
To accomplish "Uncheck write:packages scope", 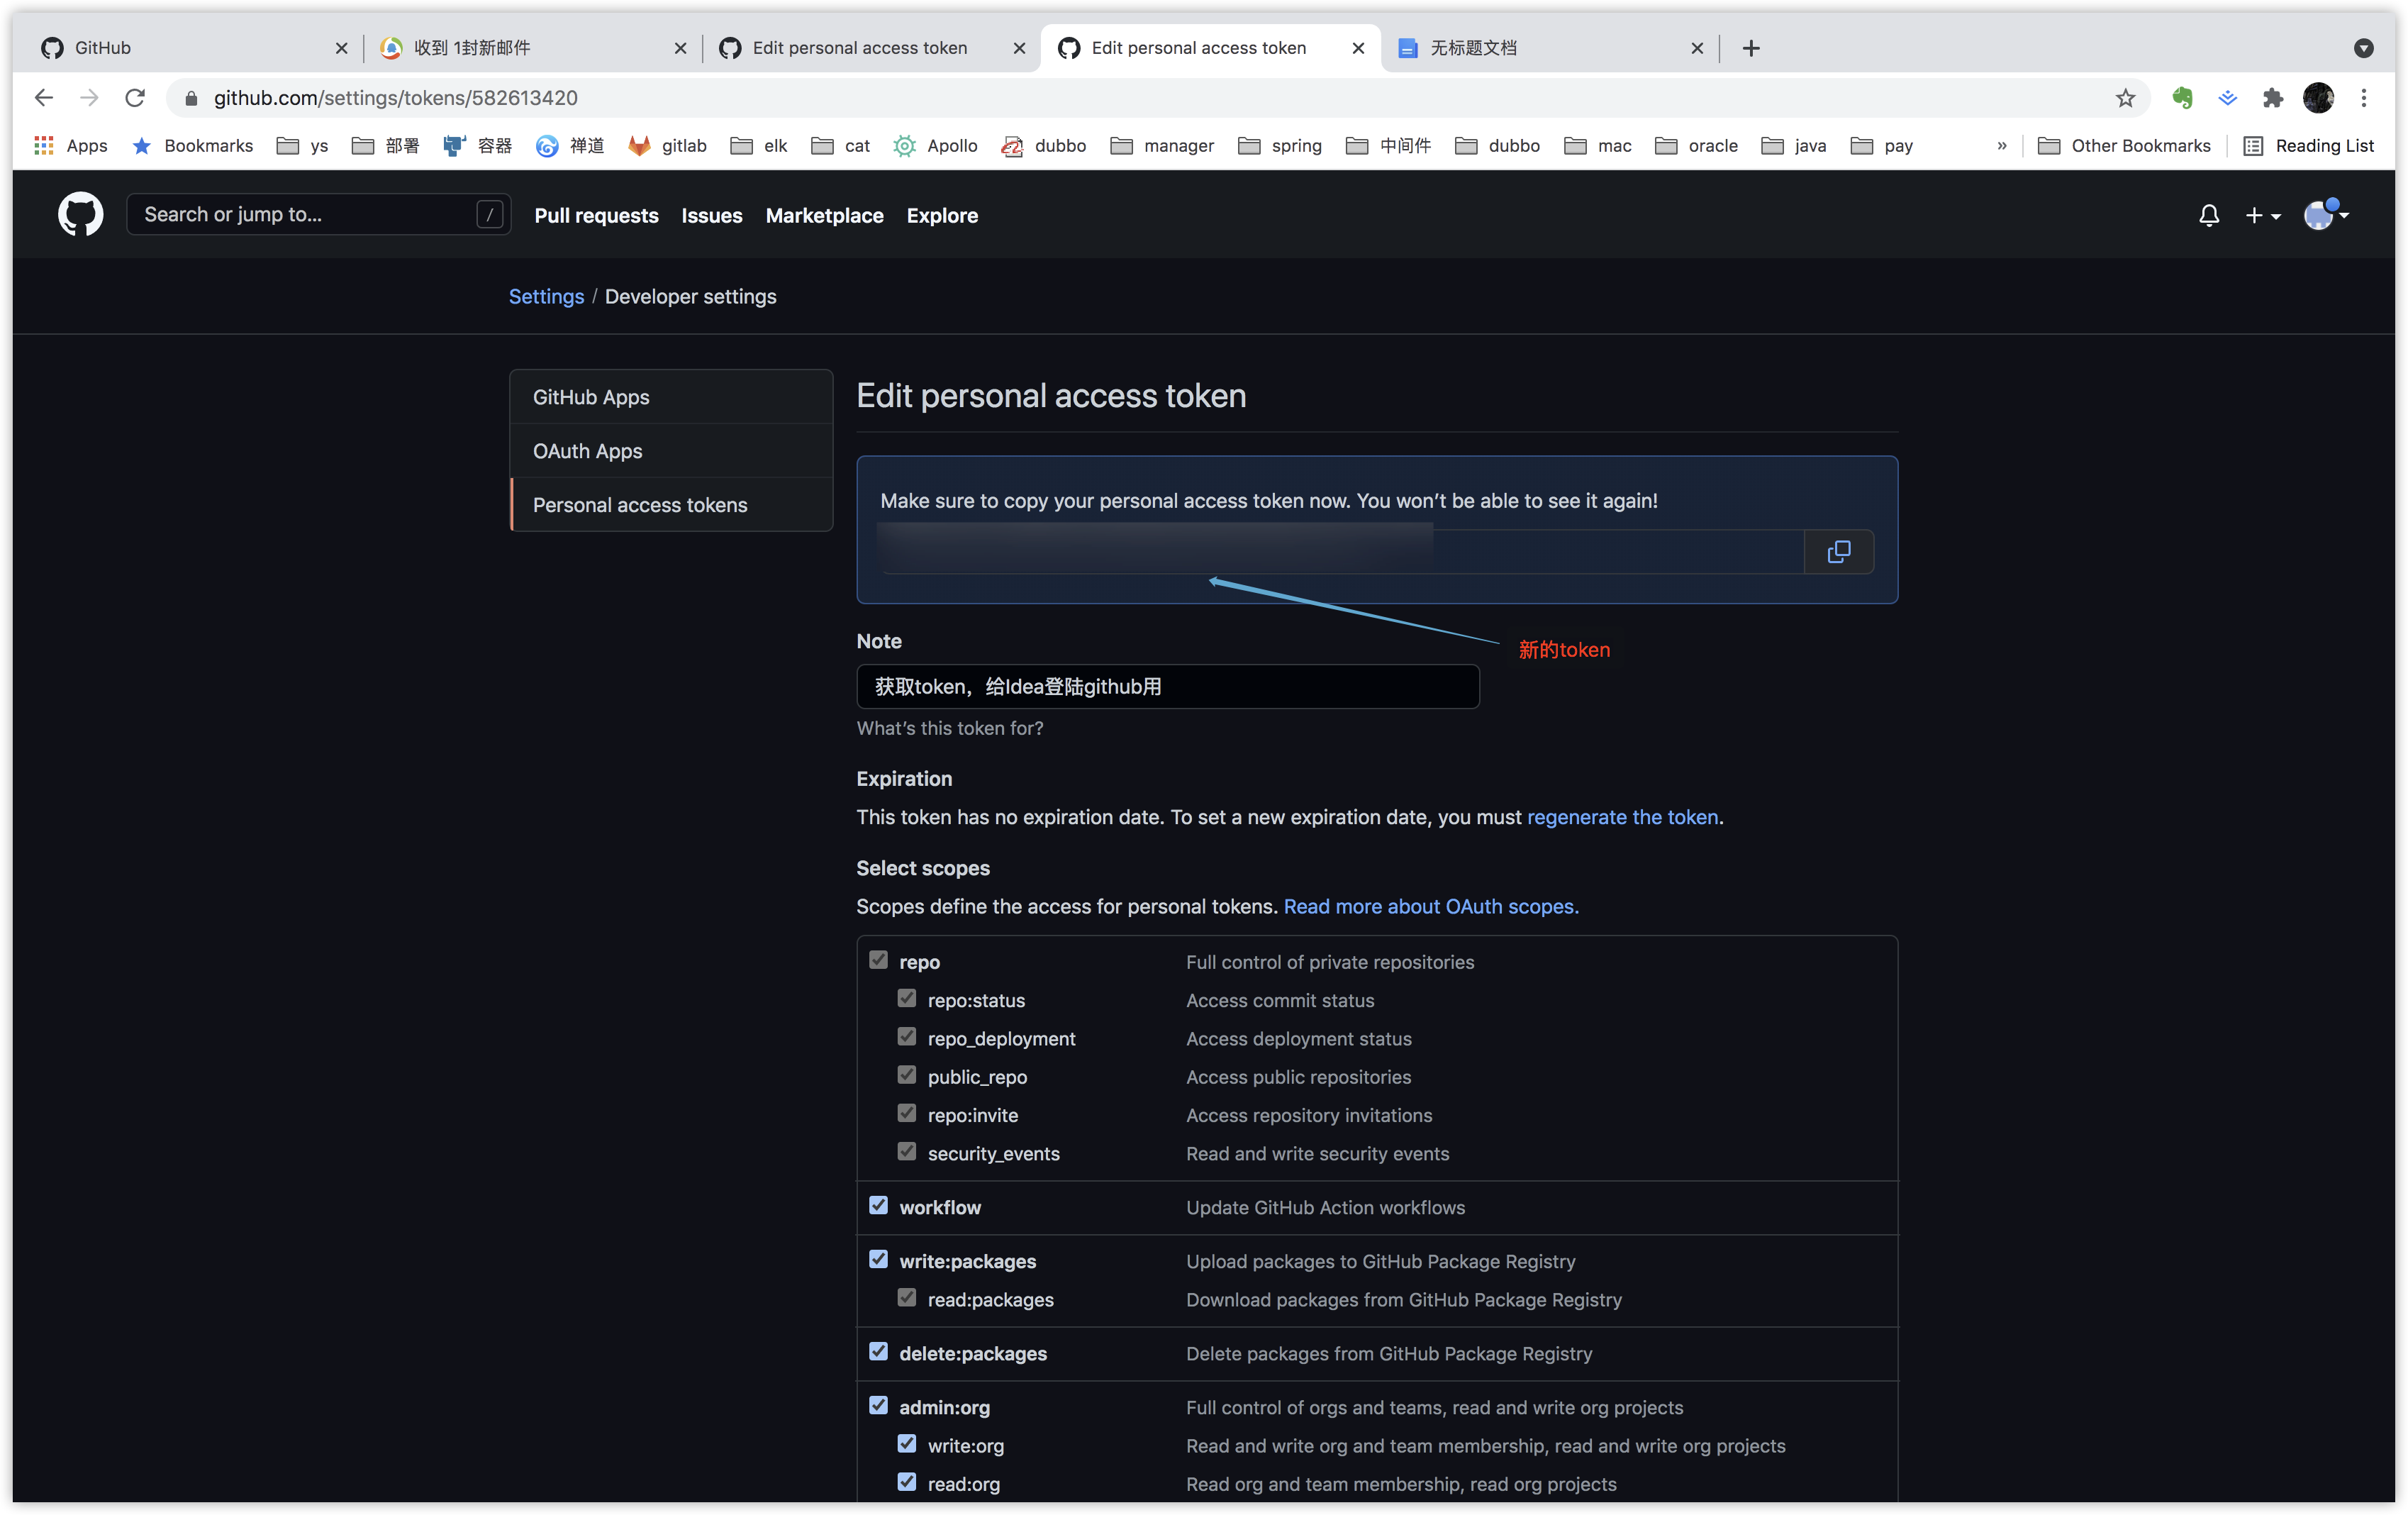I will [x=878, y=1258].
